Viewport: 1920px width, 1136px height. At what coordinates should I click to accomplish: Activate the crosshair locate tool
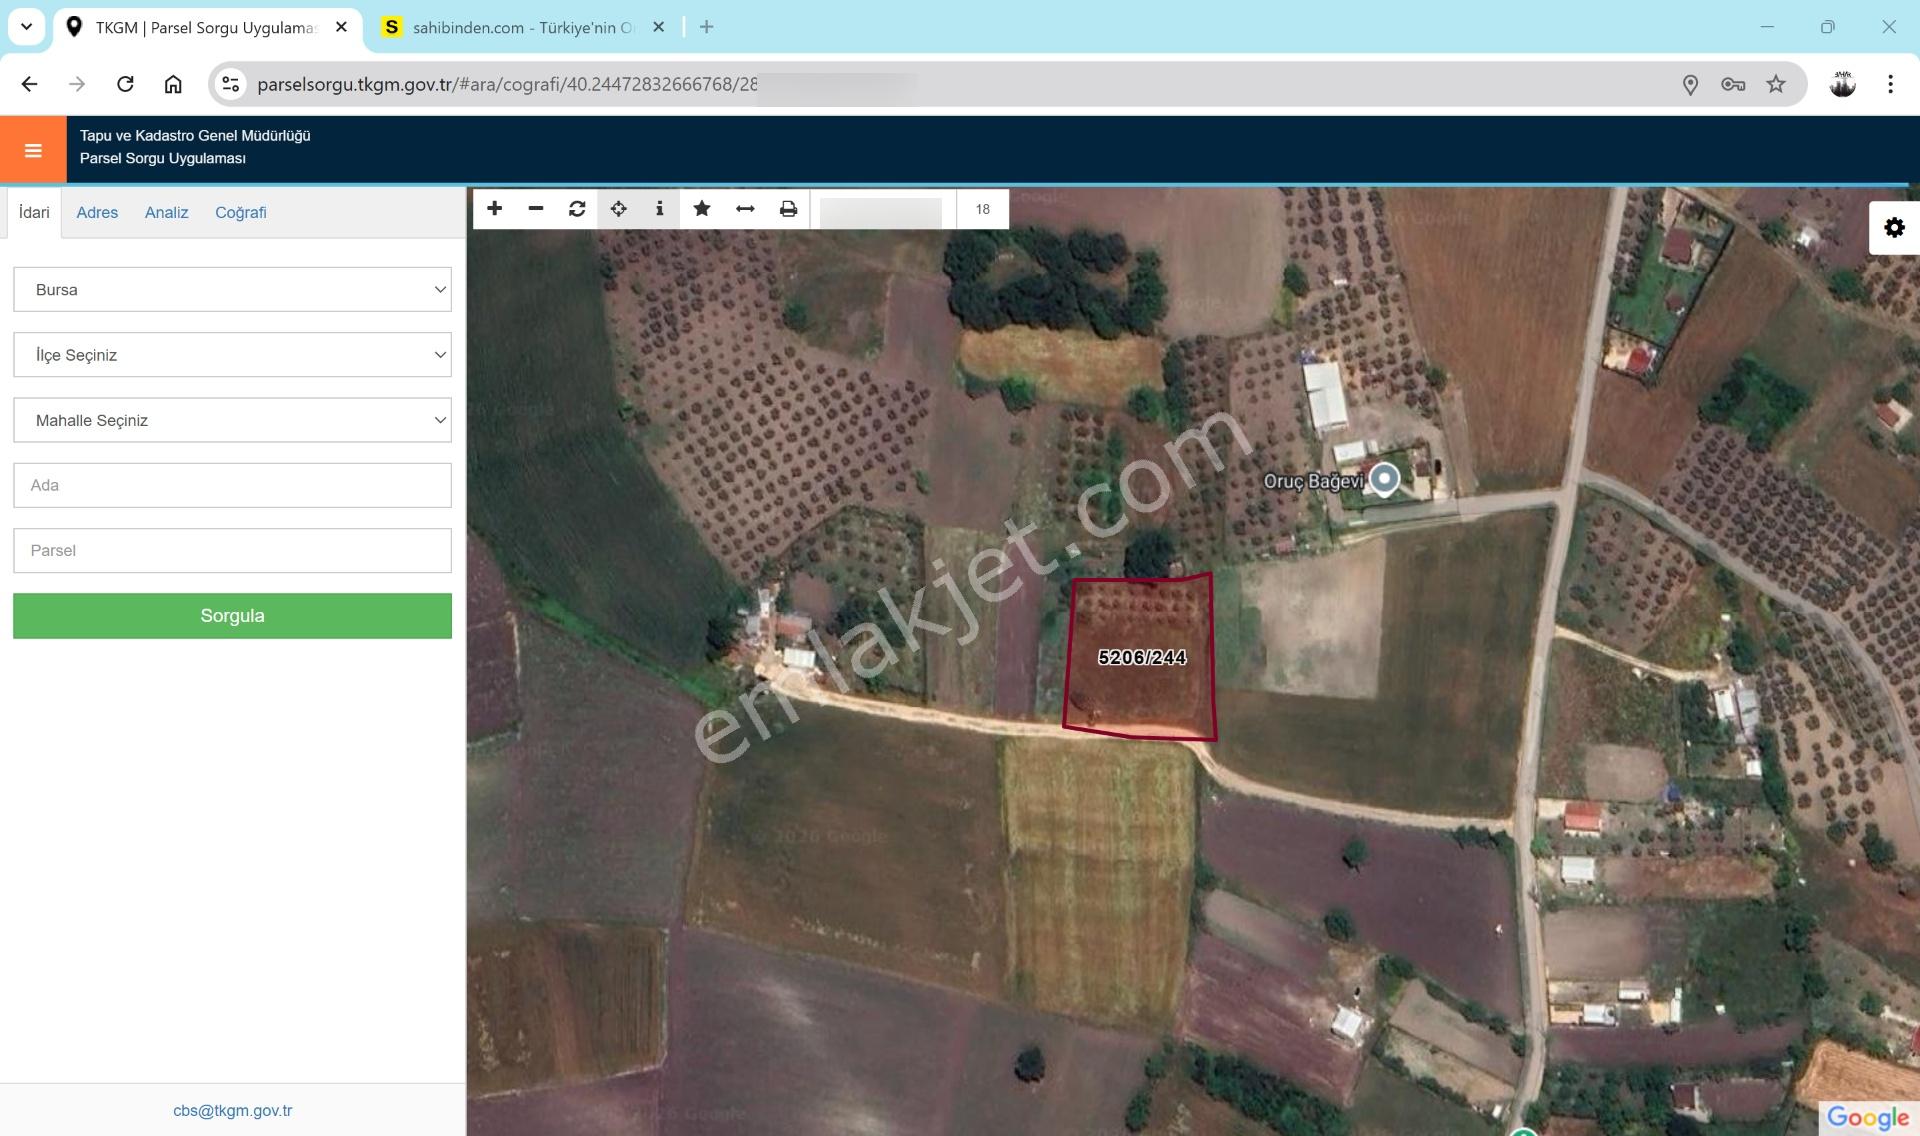point(619,209)
